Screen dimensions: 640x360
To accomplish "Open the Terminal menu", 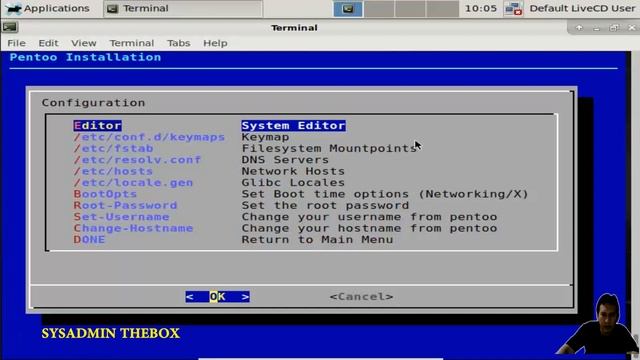I will 131,43.
